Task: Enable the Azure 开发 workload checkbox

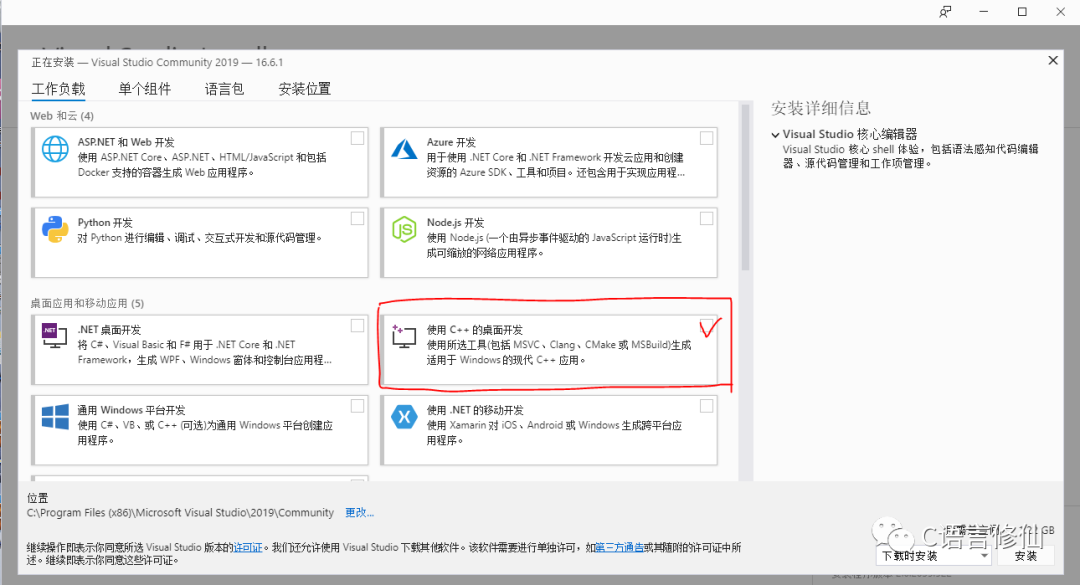Action: [707, 138]
